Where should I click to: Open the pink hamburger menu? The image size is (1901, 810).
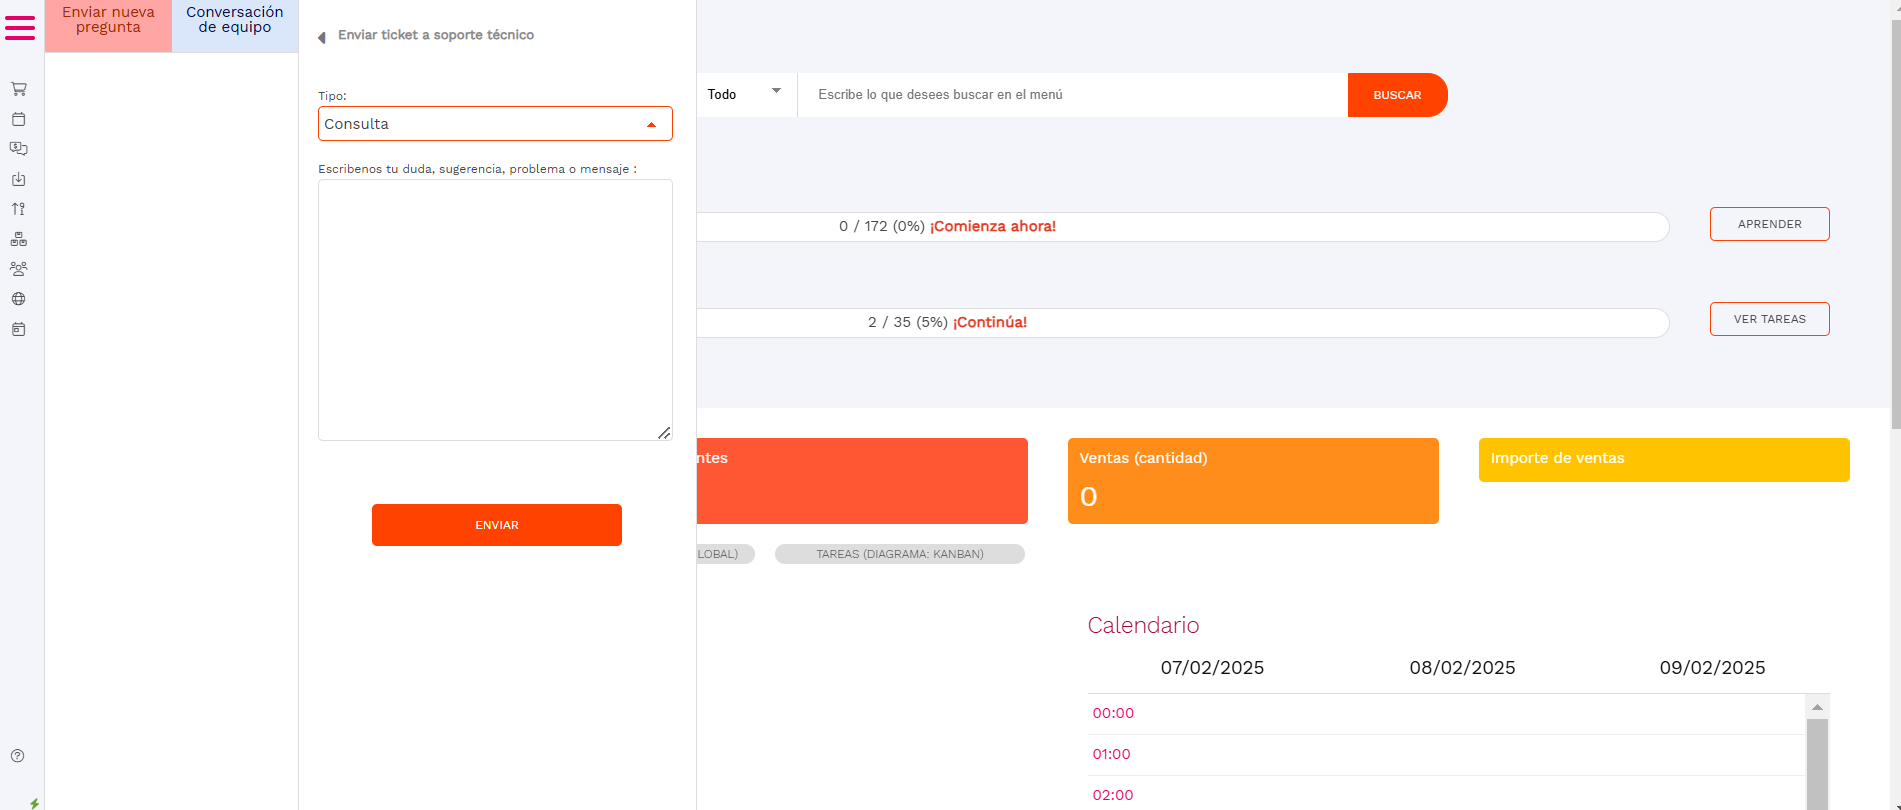coord(20,27)
